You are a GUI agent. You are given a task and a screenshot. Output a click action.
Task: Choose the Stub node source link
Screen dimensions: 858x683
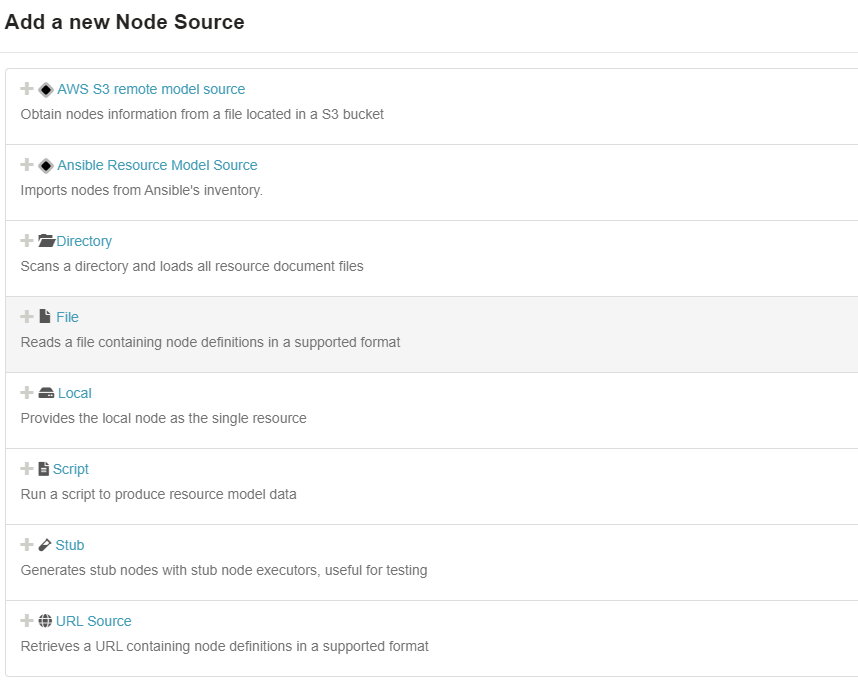click(70, 545)
